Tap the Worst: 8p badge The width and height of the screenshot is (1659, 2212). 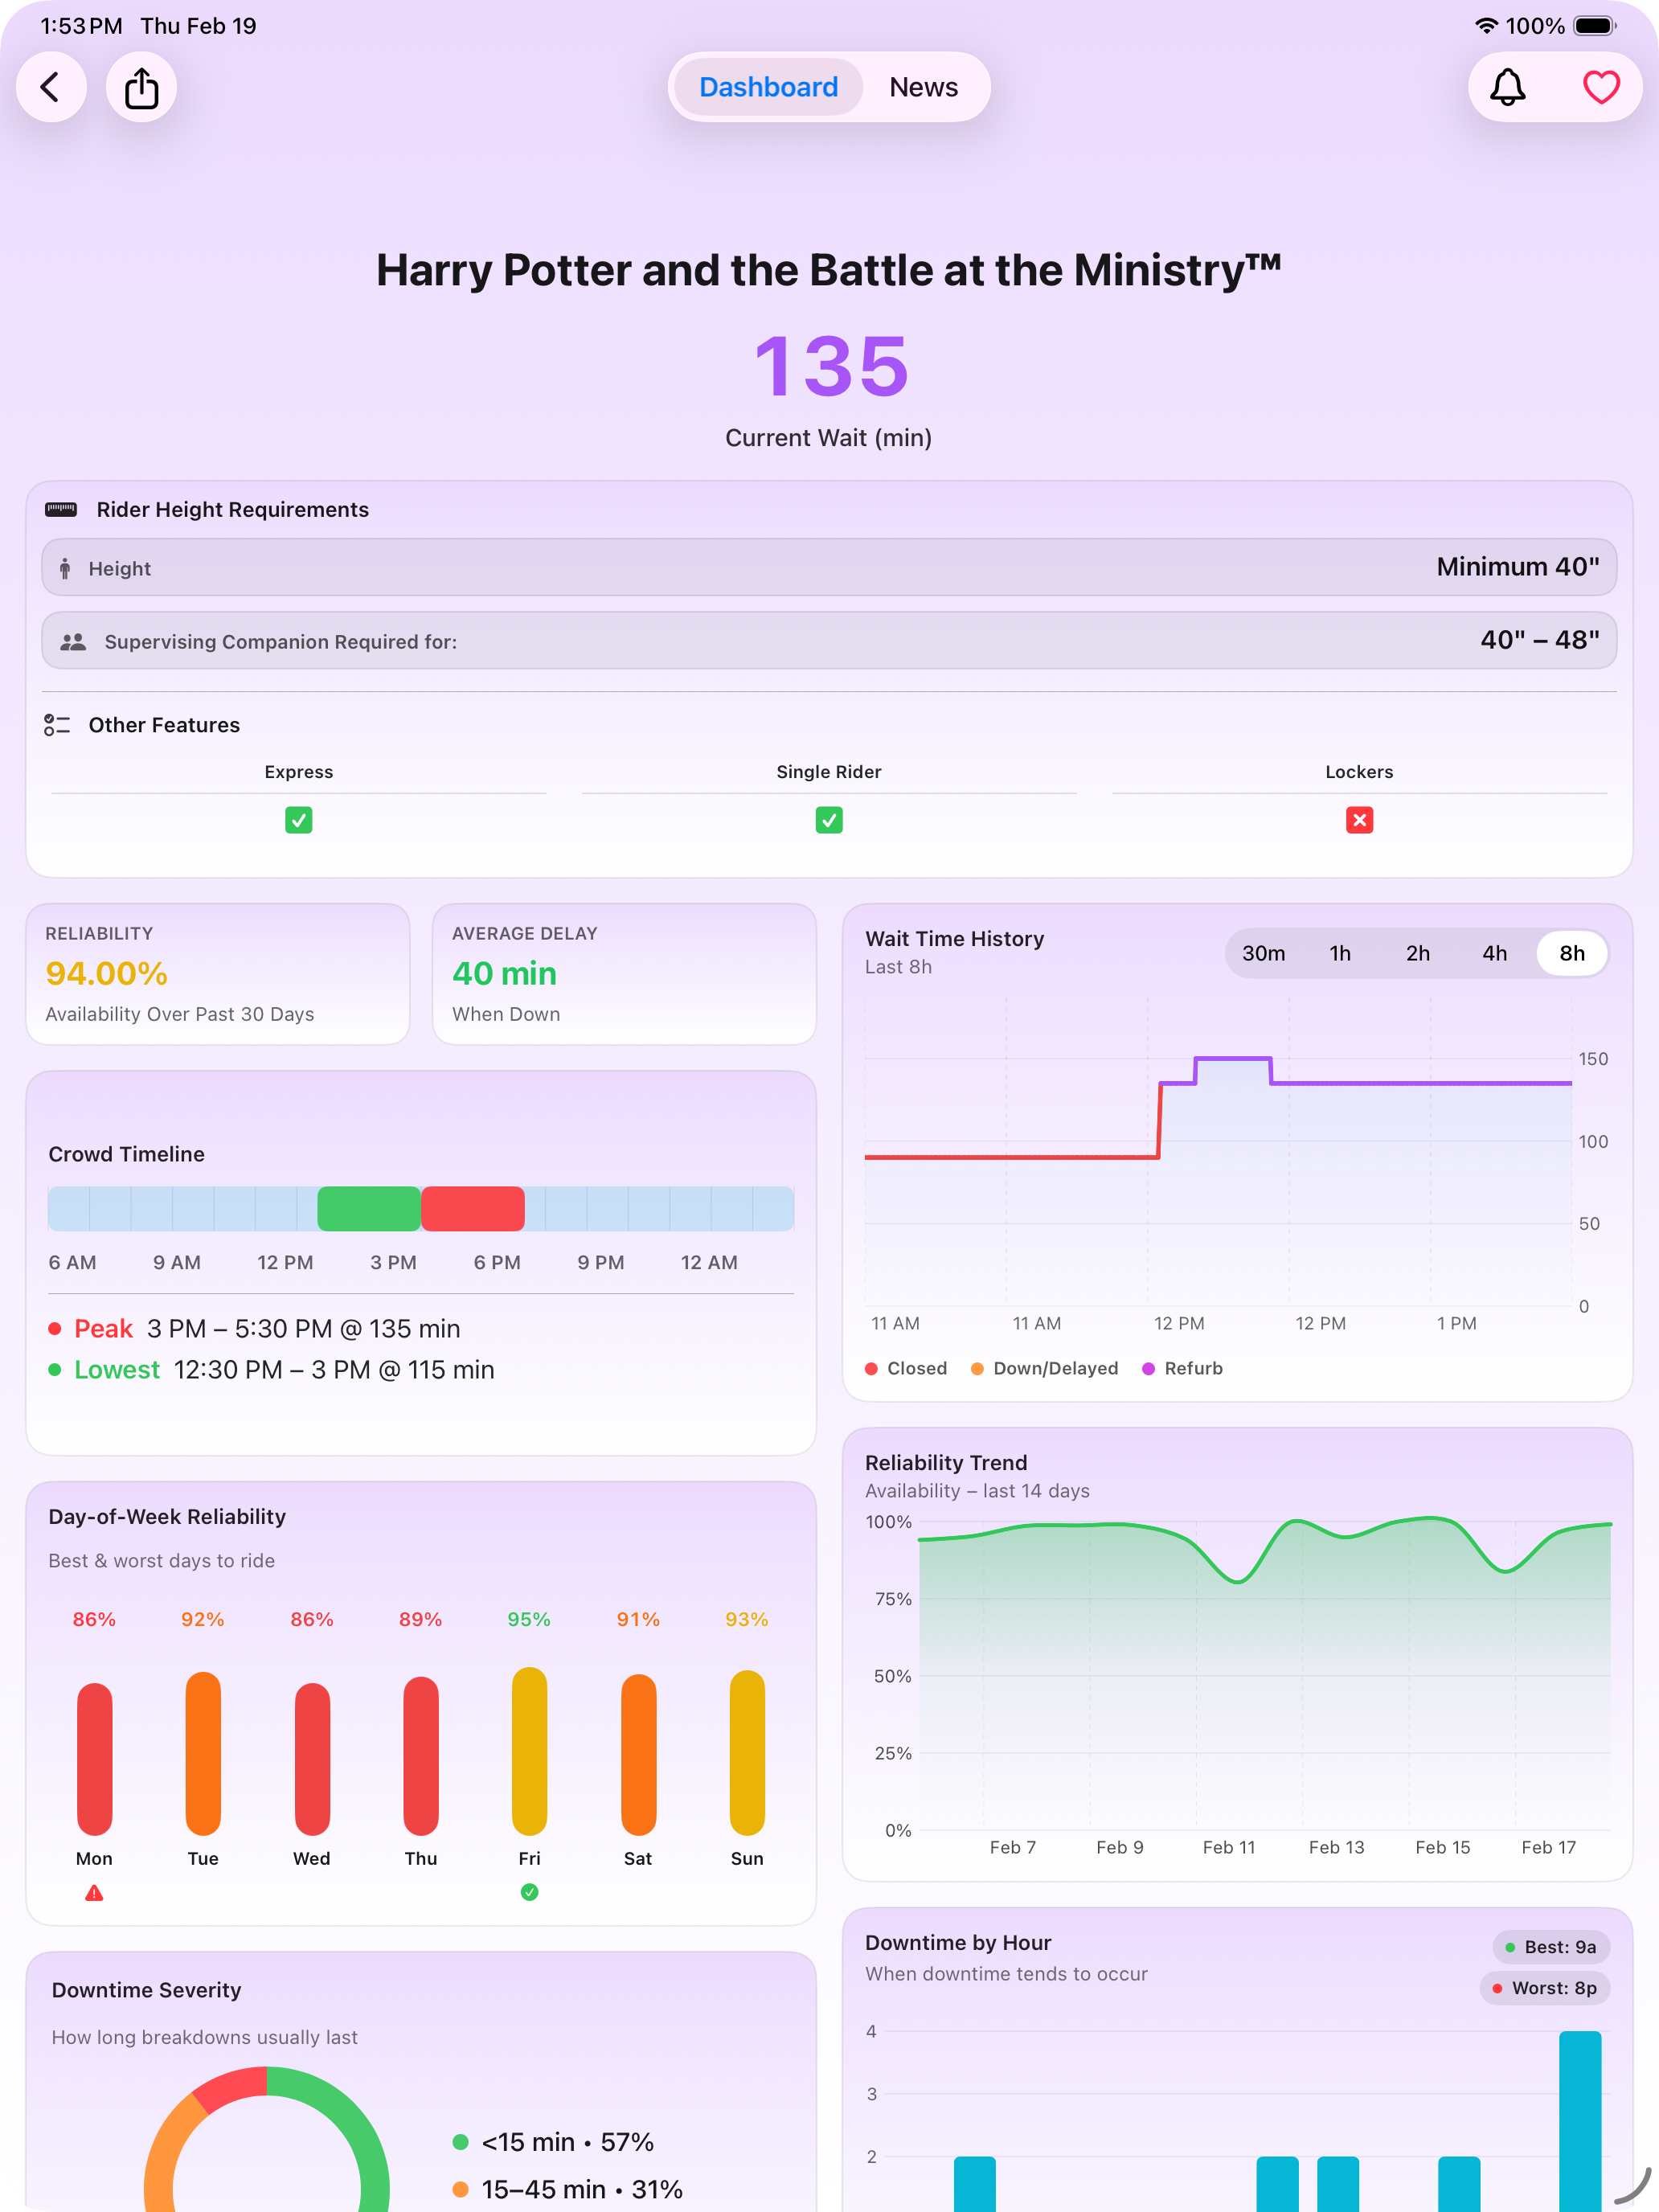[x=1545, y=1988]
